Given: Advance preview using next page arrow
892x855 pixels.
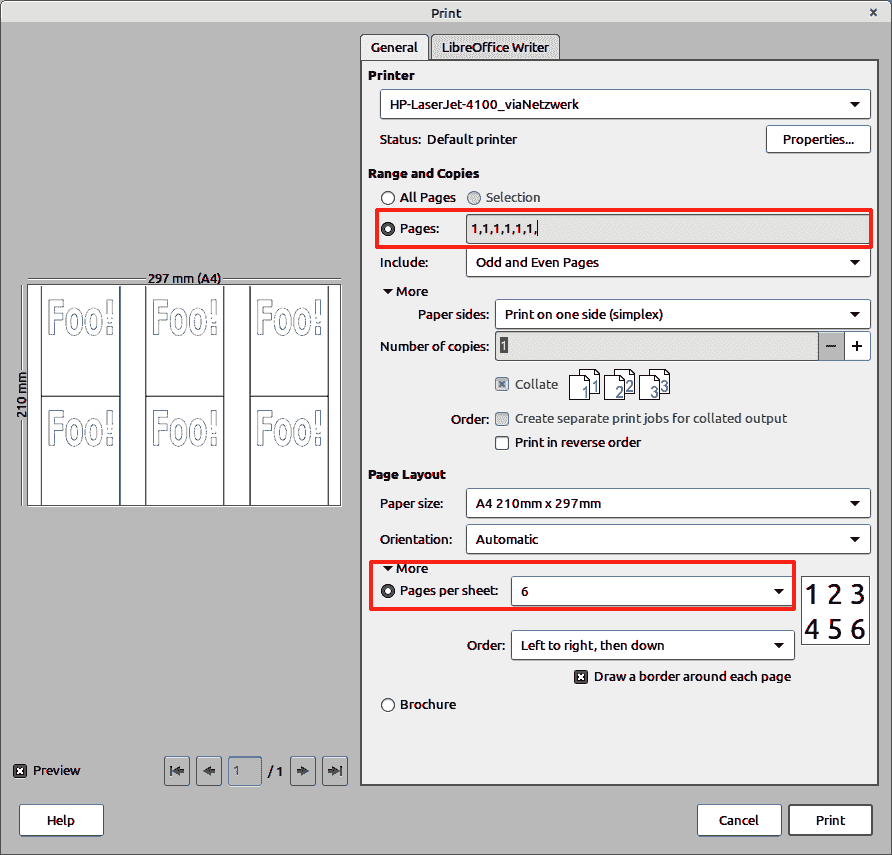Looking at the screenshot, I should tap(303, 770).
